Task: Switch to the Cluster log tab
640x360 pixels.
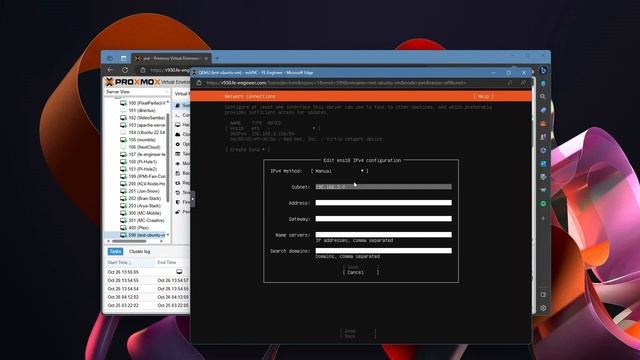Action: (x=140, y=251)
